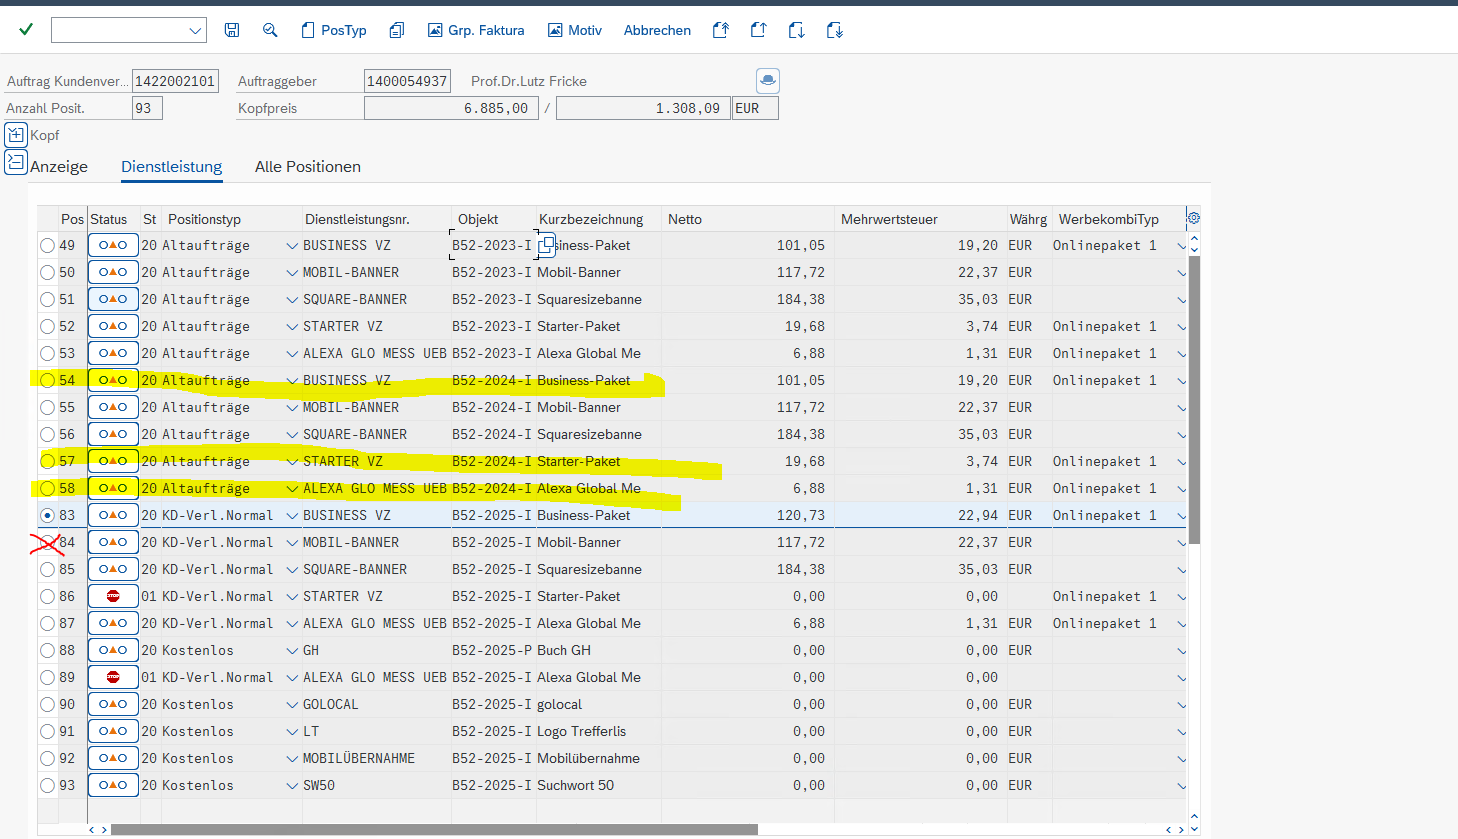Click the status icon in row 49

(x=113, y=245)
